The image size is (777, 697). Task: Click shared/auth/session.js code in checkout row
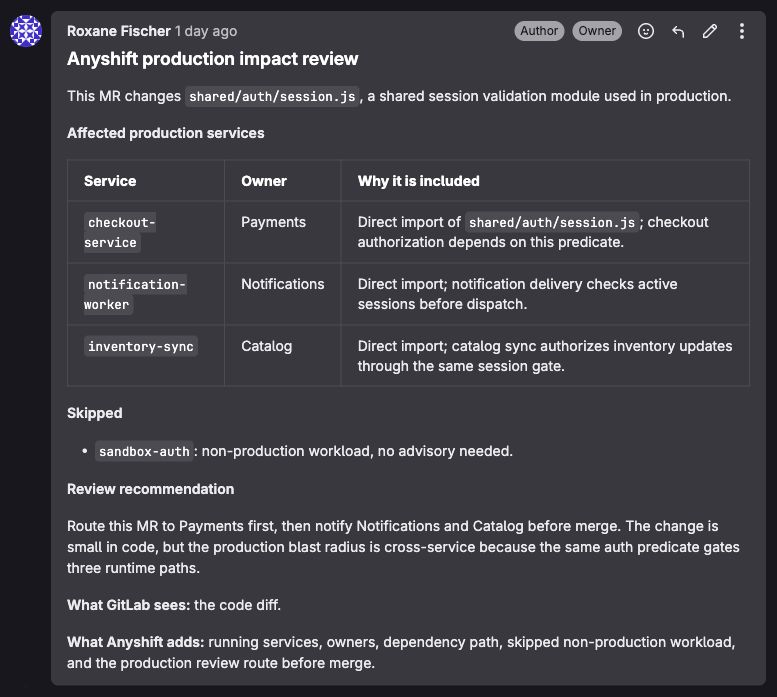pyautogui.click(x=552, y=222)
